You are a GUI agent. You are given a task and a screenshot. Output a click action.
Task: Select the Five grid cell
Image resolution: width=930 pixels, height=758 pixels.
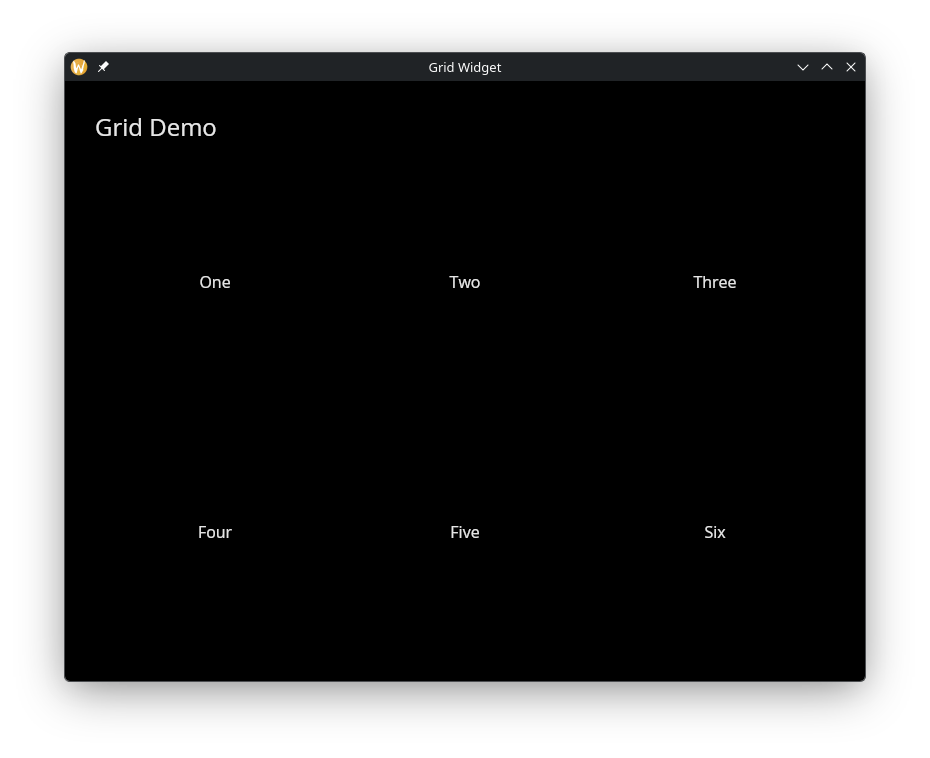[x=464, y=532]
